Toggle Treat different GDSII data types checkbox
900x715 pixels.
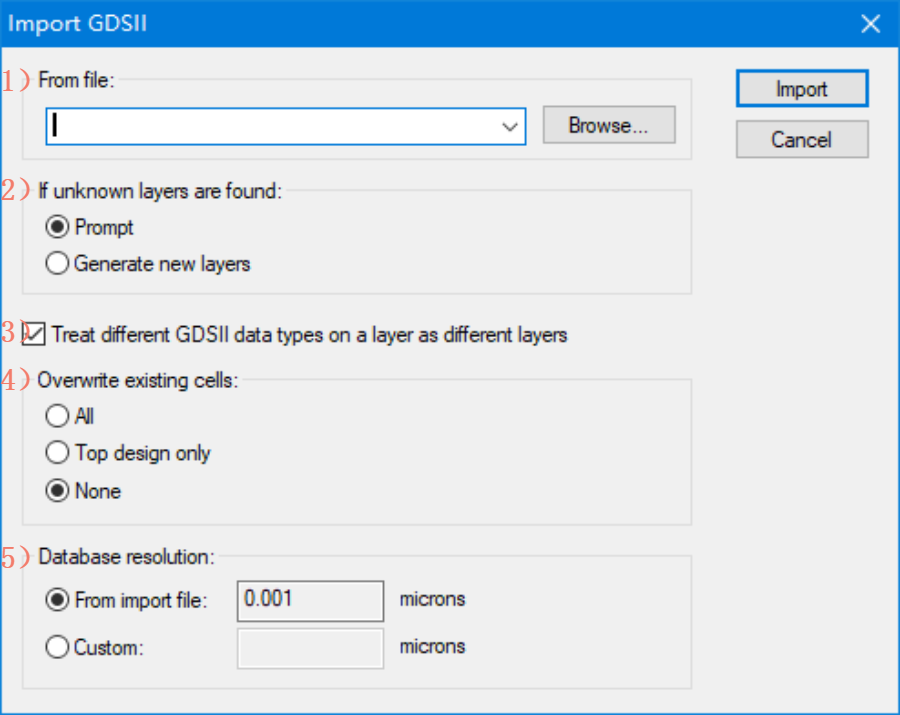coord(36,335)
